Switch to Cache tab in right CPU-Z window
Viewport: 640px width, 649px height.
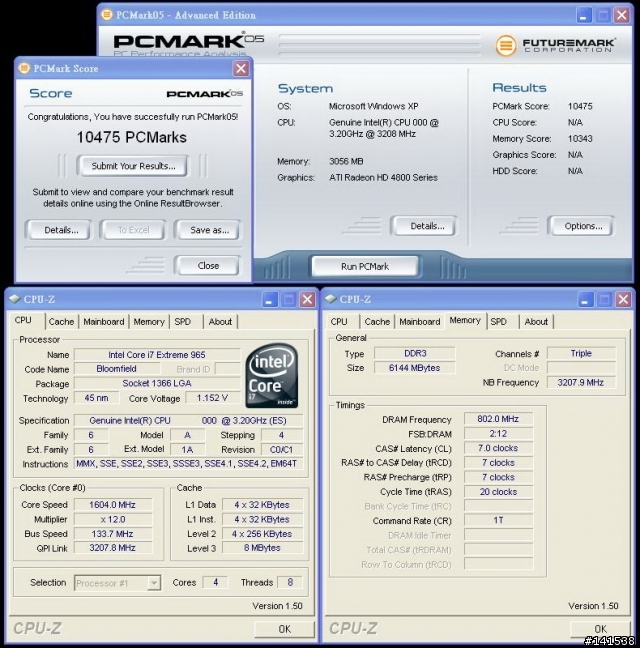pyautogui.click(x=377, y=322)
